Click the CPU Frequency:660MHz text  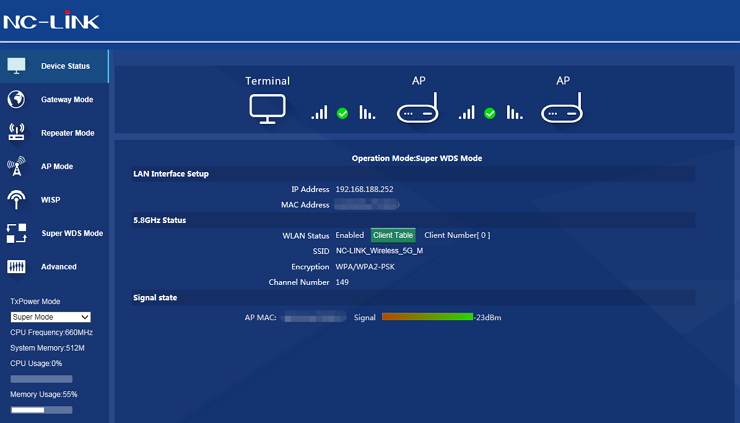(x=51, y=332)
